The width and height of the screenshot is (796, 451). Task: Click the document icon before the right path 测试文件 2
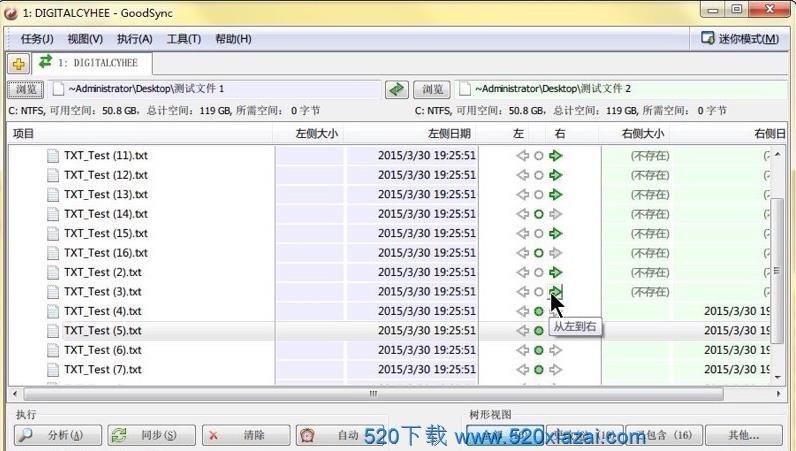[x=464, y=89]
